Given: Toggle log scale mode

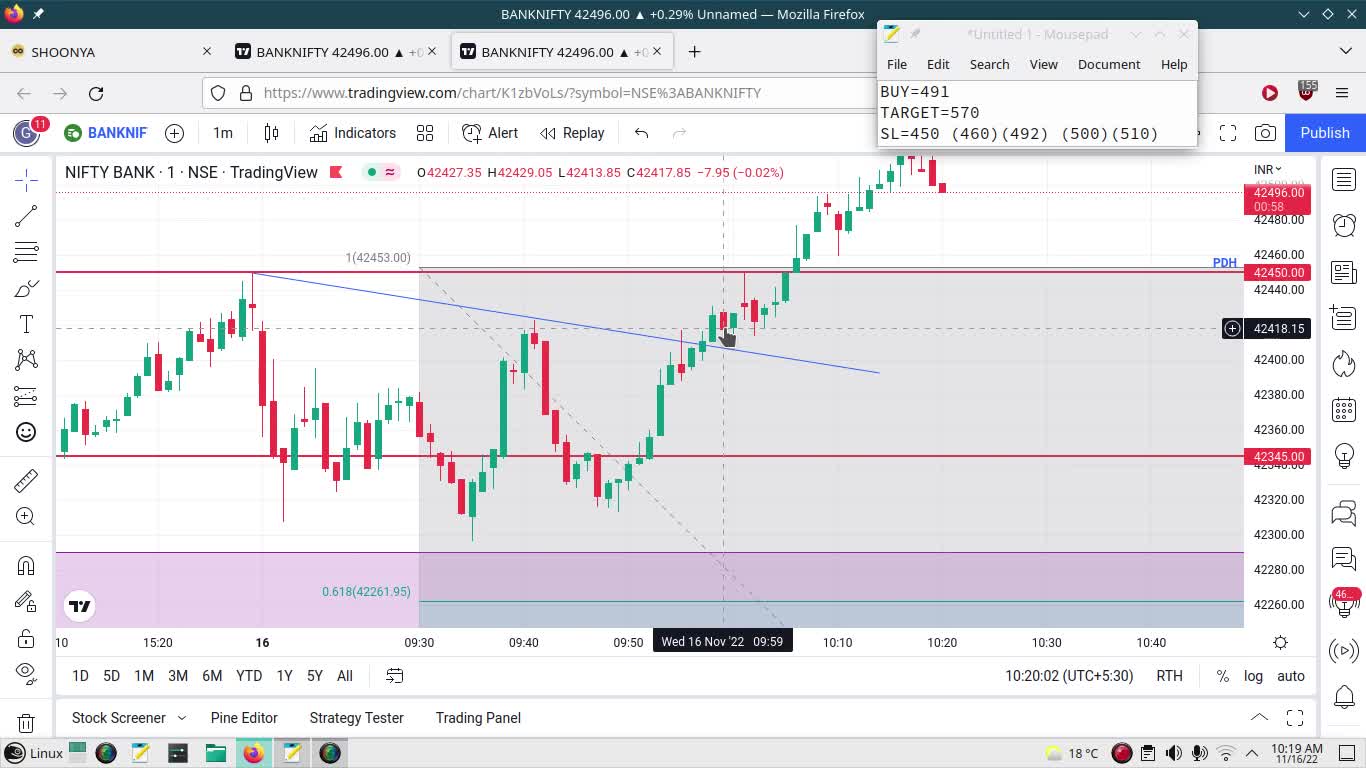Looking at the screenshot, I should pyautogui.click(x=1253, y=676).
